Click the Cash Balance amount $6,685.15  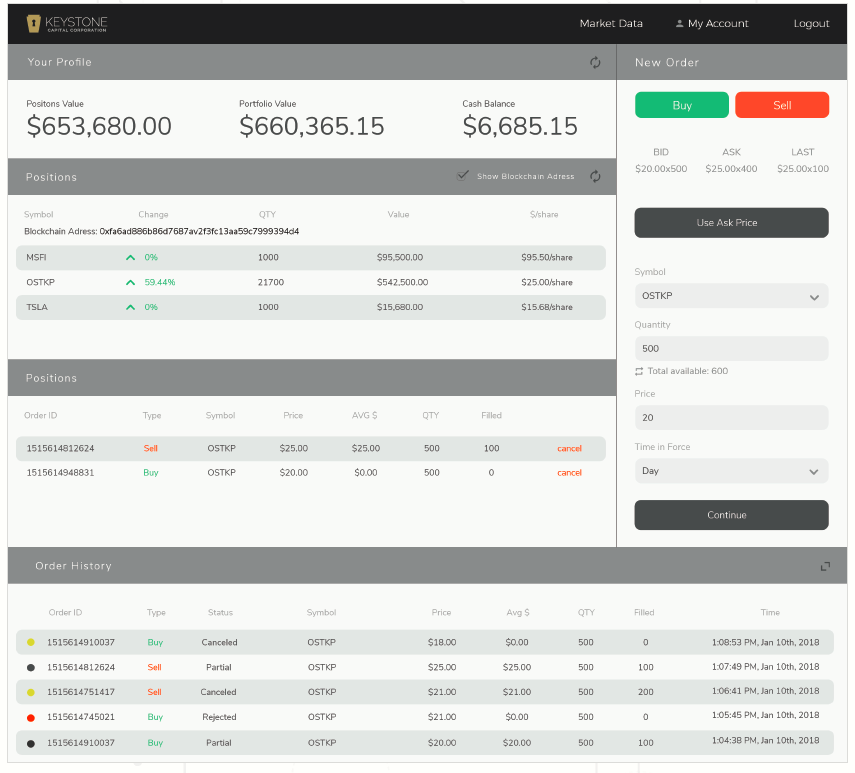pos(520,126)
